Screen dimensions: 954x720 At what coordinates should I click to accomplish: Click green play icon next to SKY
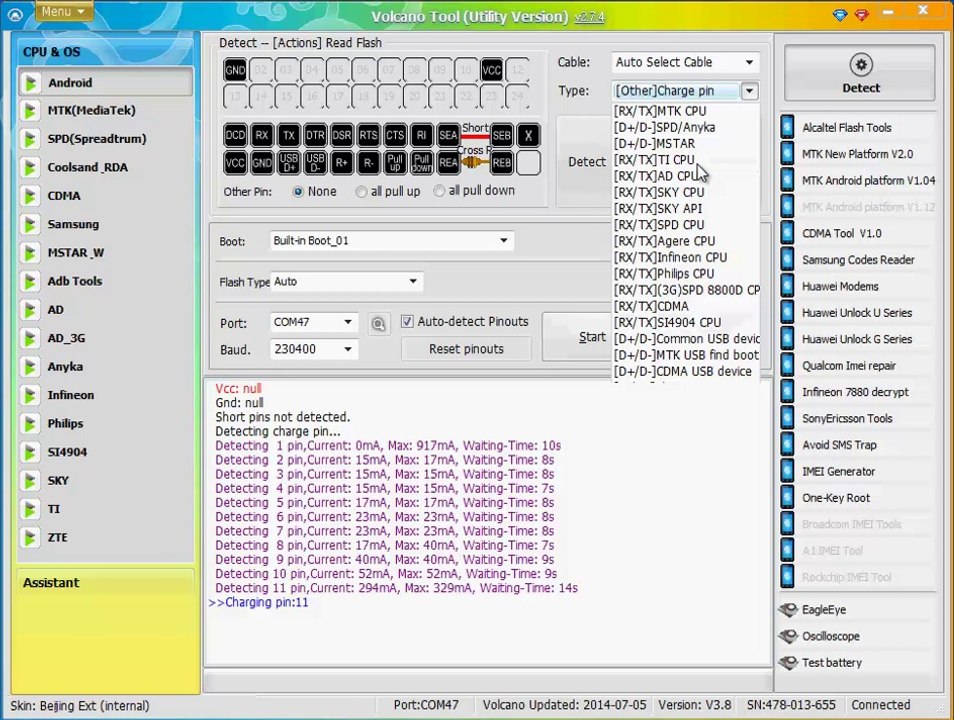tap(30, 481)
